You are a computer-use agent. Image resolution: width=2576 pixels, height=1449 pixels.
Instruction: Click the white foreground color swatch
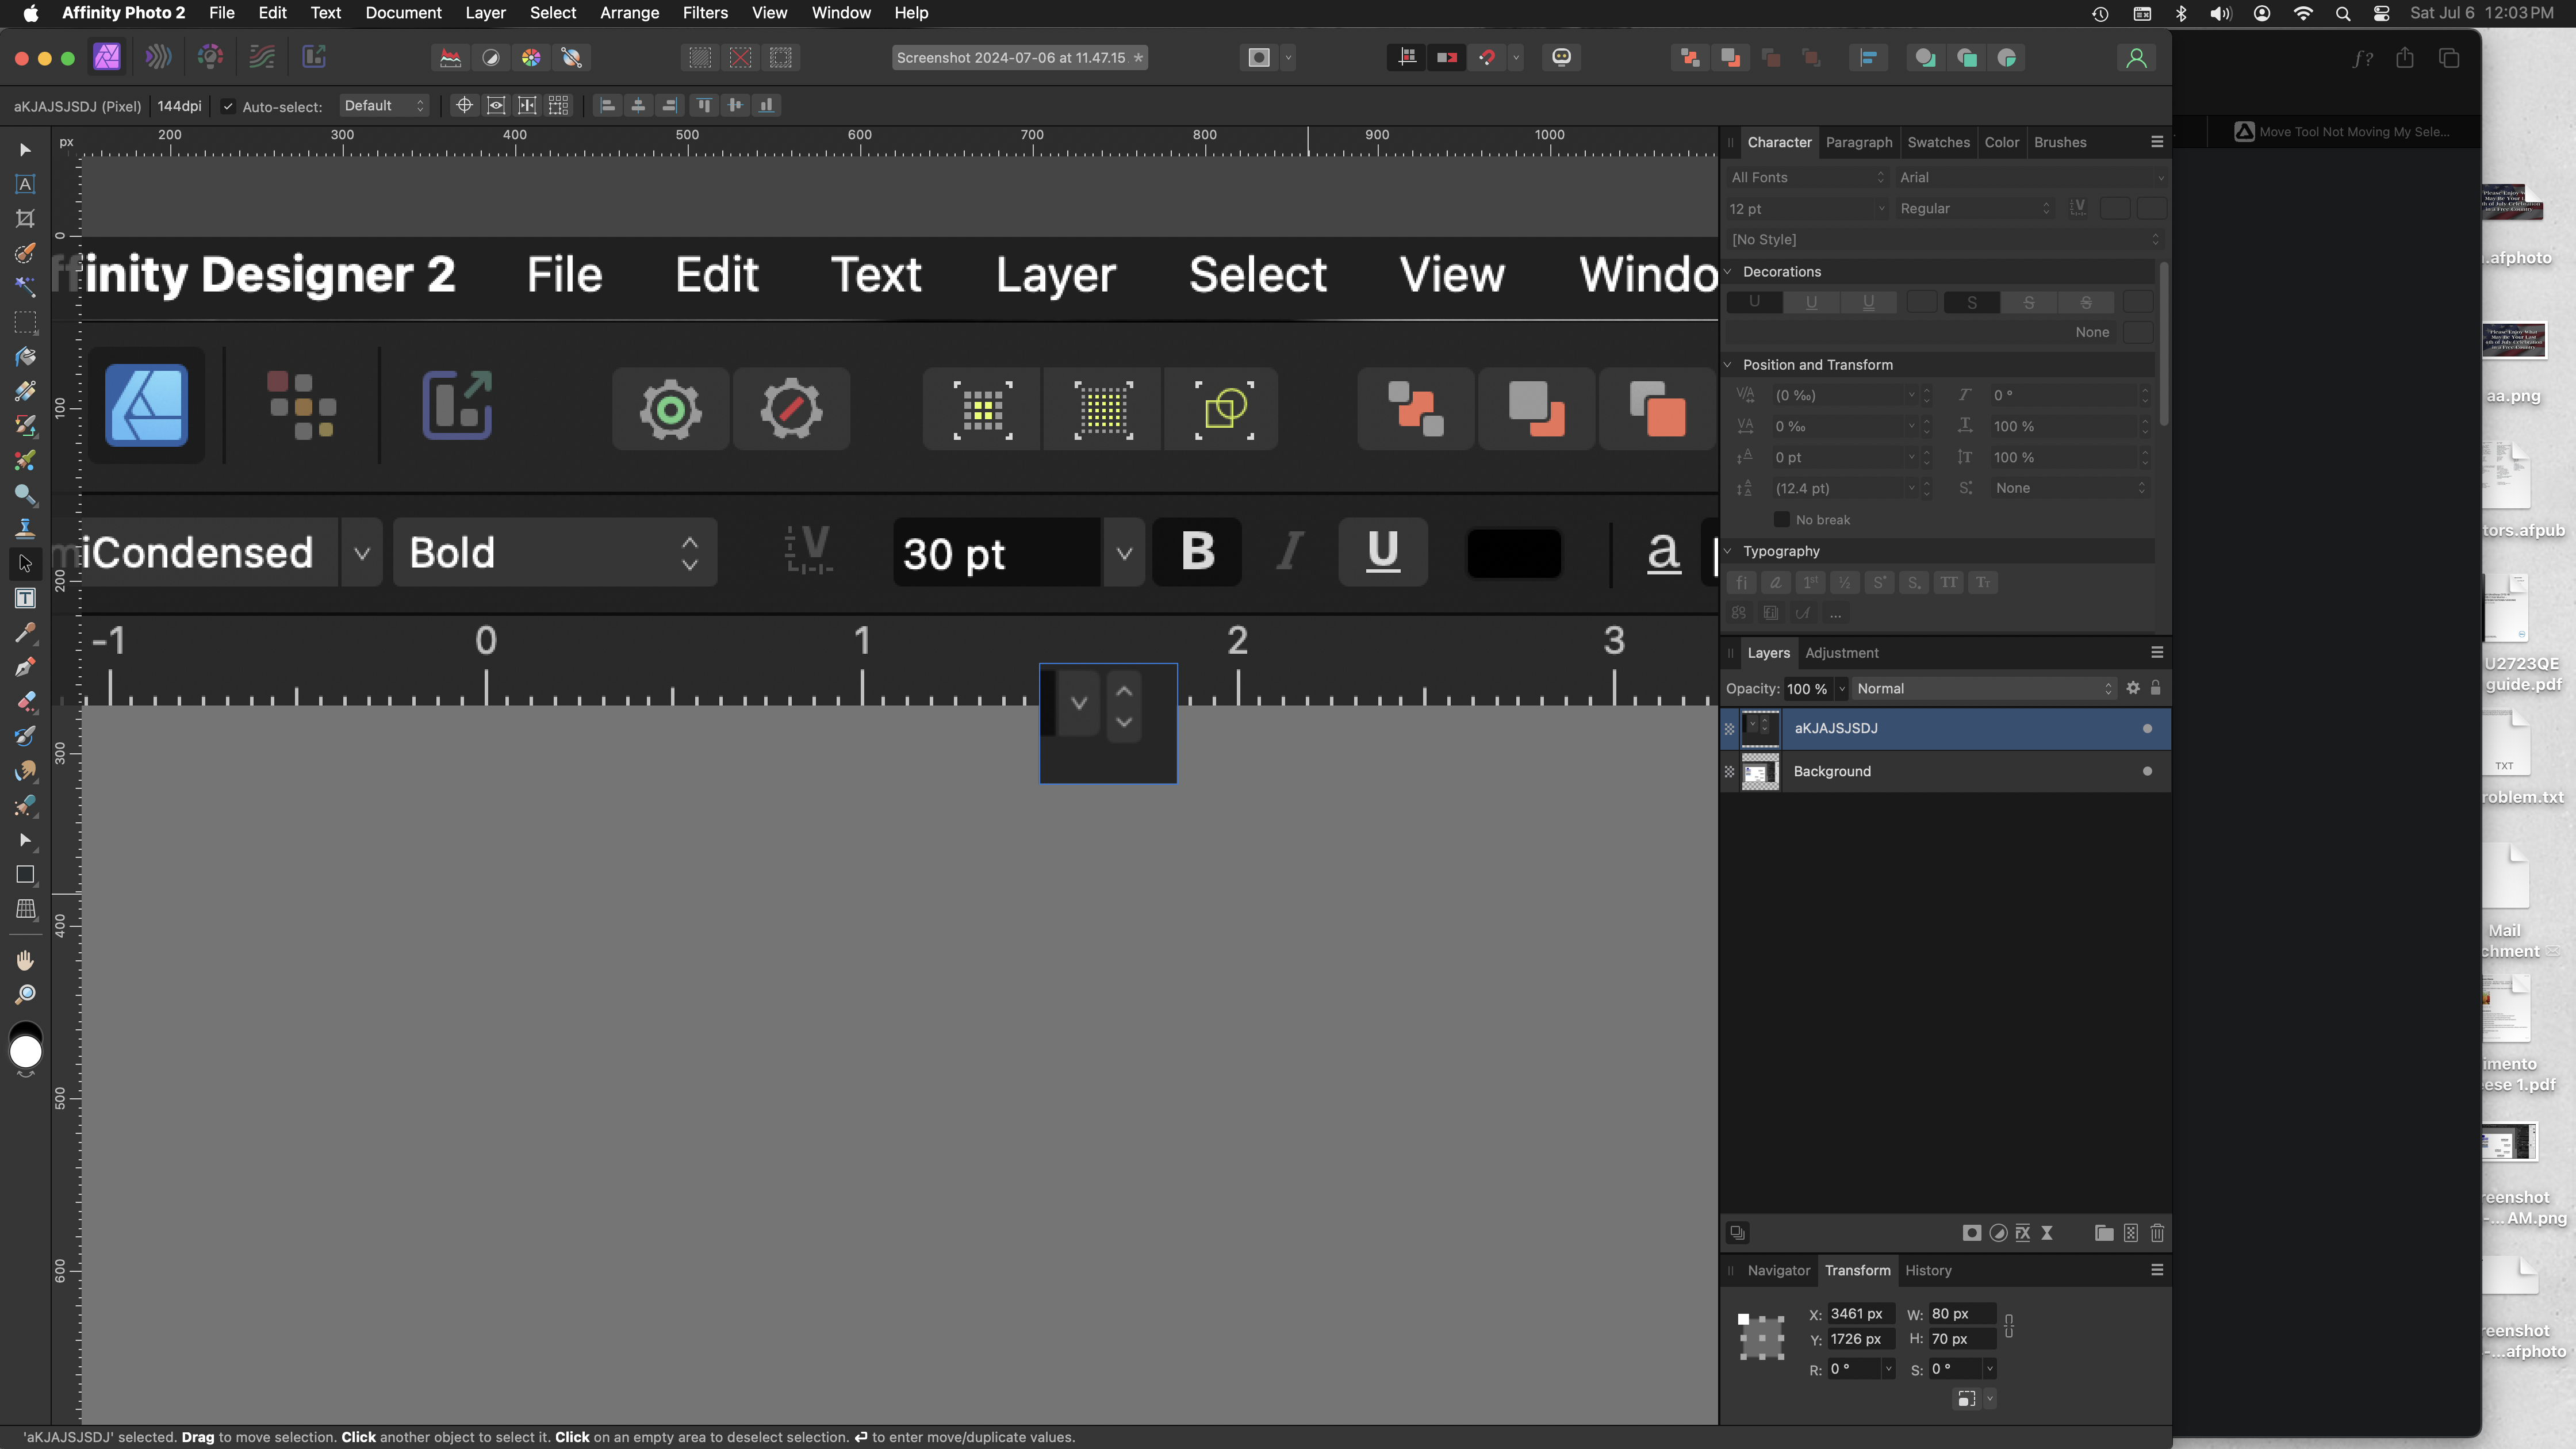[x=25, y=1052]
